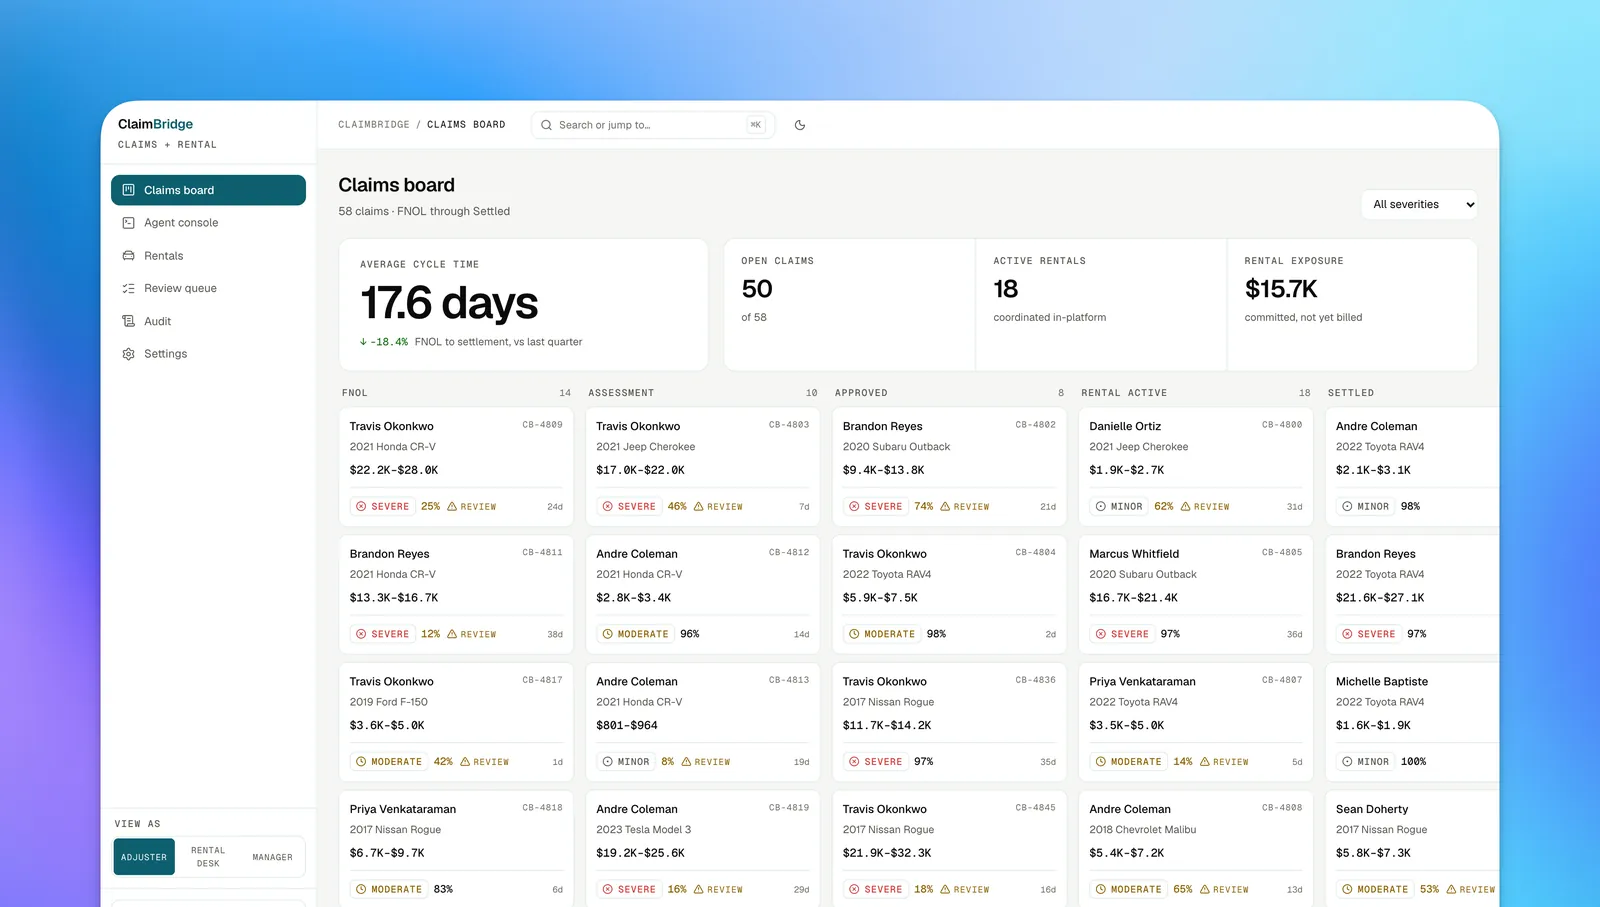Screen dimensions: 1600x907
Task: Toggle dark mode with moon icon
Action: (x=800, y=125)
